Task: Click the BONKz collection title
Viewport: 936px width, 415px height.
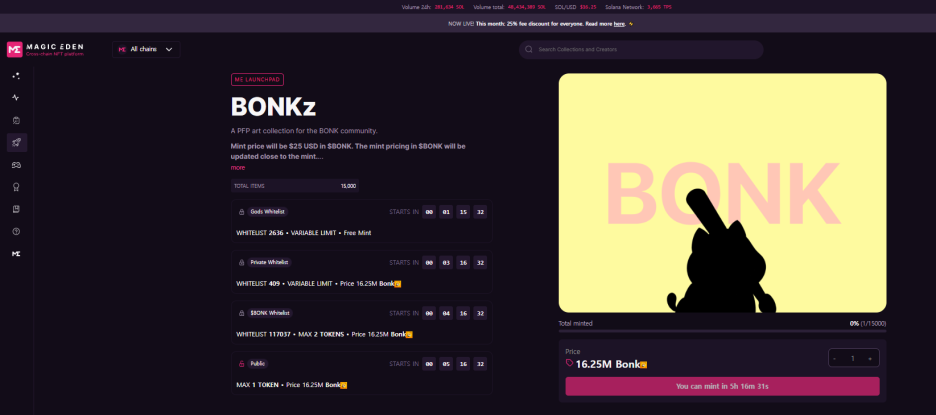Action: [x=273, y=107]
